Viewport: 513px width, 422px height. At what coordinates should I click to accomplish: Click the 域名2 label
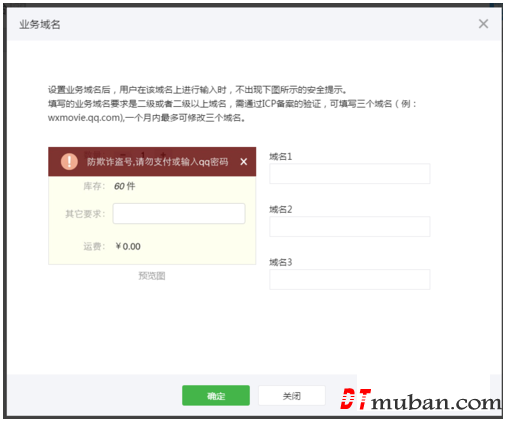pyautogui.click(x=281, y=209)
